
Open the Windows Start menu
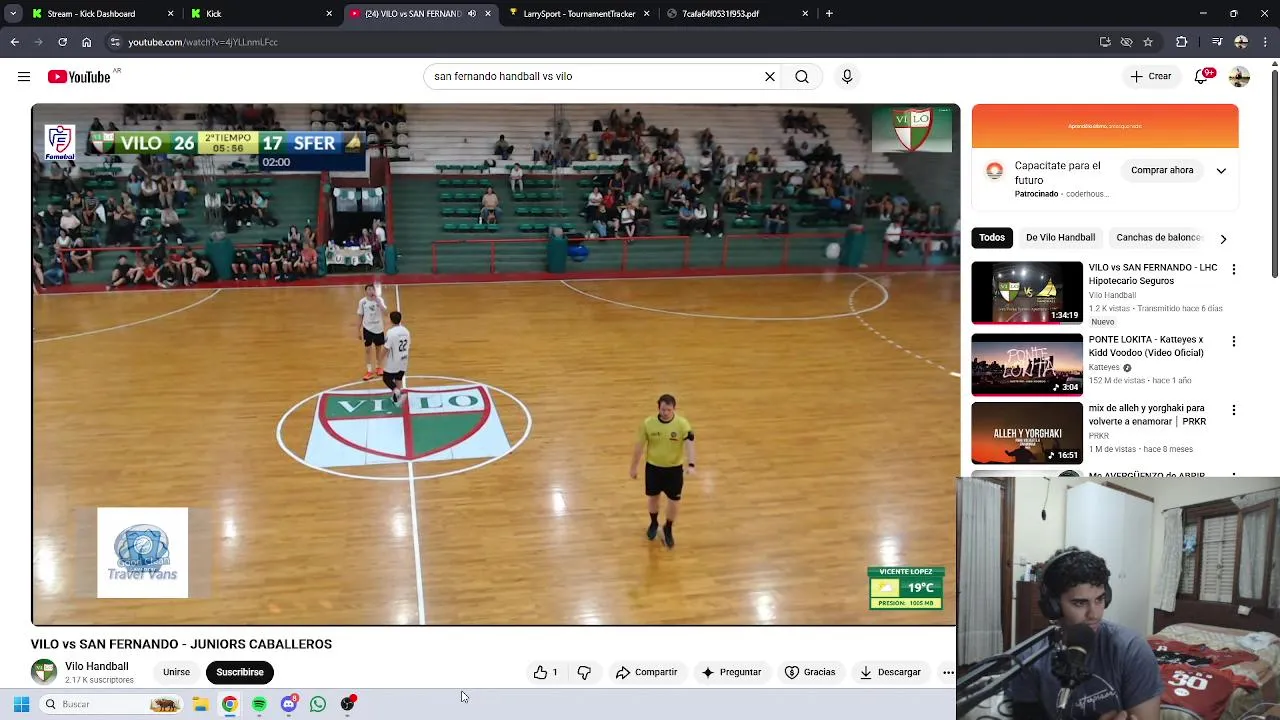tap(21, 704)
